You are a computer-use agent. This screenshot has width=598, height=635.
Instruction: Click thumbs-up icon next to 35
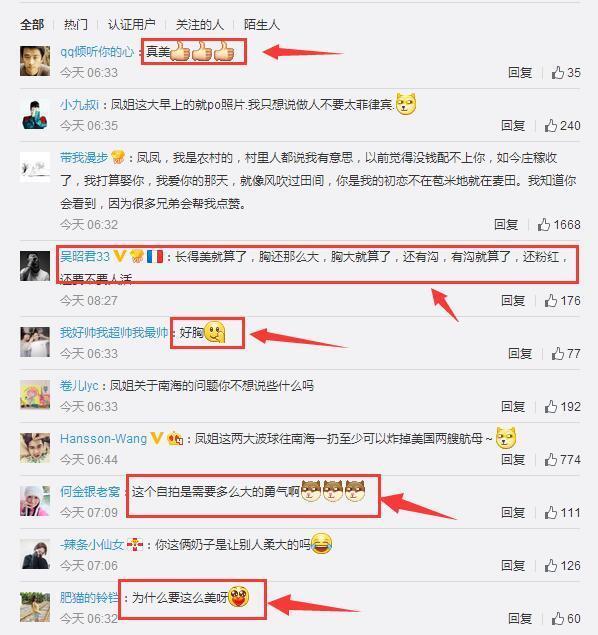[558, 72]
